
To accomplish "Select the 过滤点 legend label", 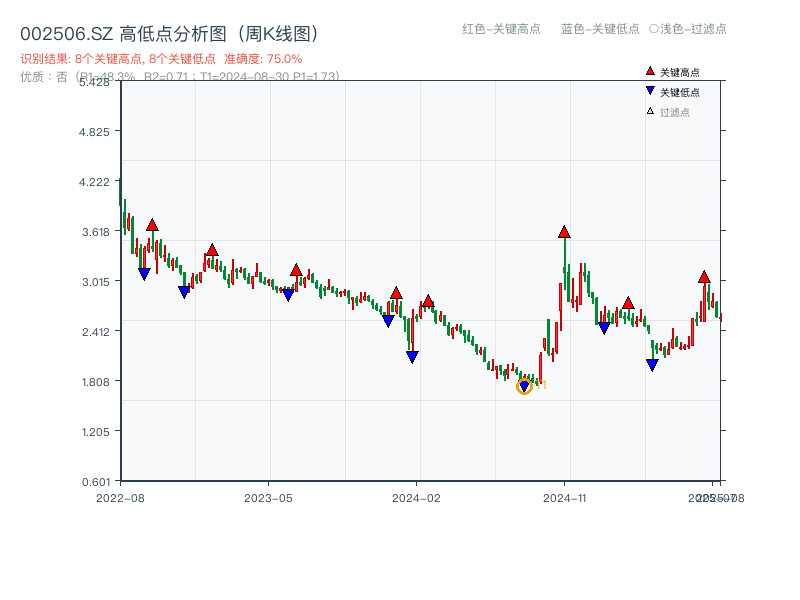I will tap(674, 112).
